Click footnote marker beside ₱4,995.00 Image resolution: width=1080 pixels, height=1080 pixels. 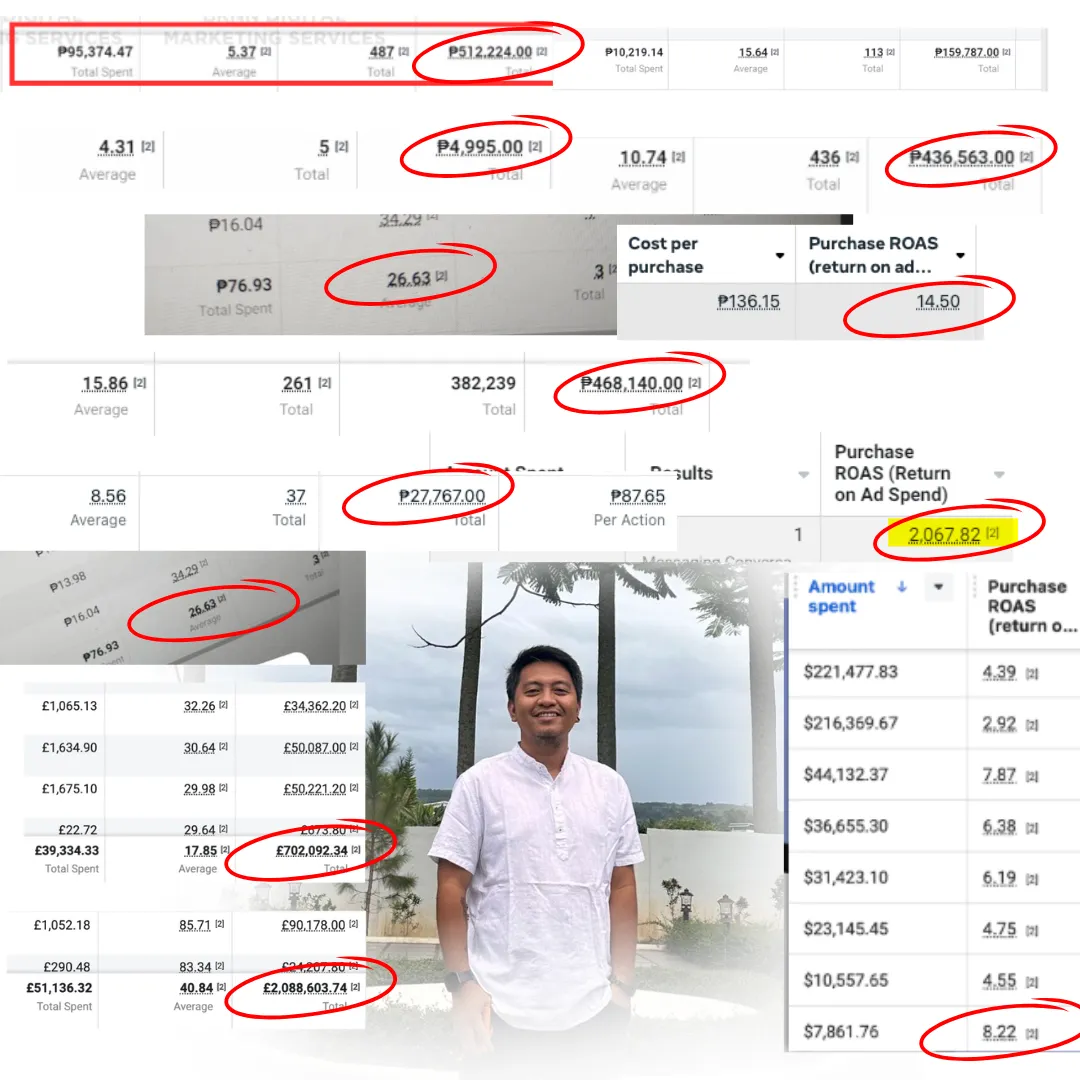tap(535, 146)
